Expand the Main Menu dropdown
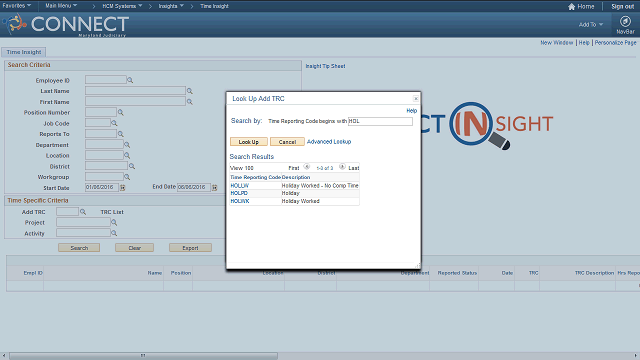Image resolution: width=640 pixels, height=360 pixels. click(61, 6)
